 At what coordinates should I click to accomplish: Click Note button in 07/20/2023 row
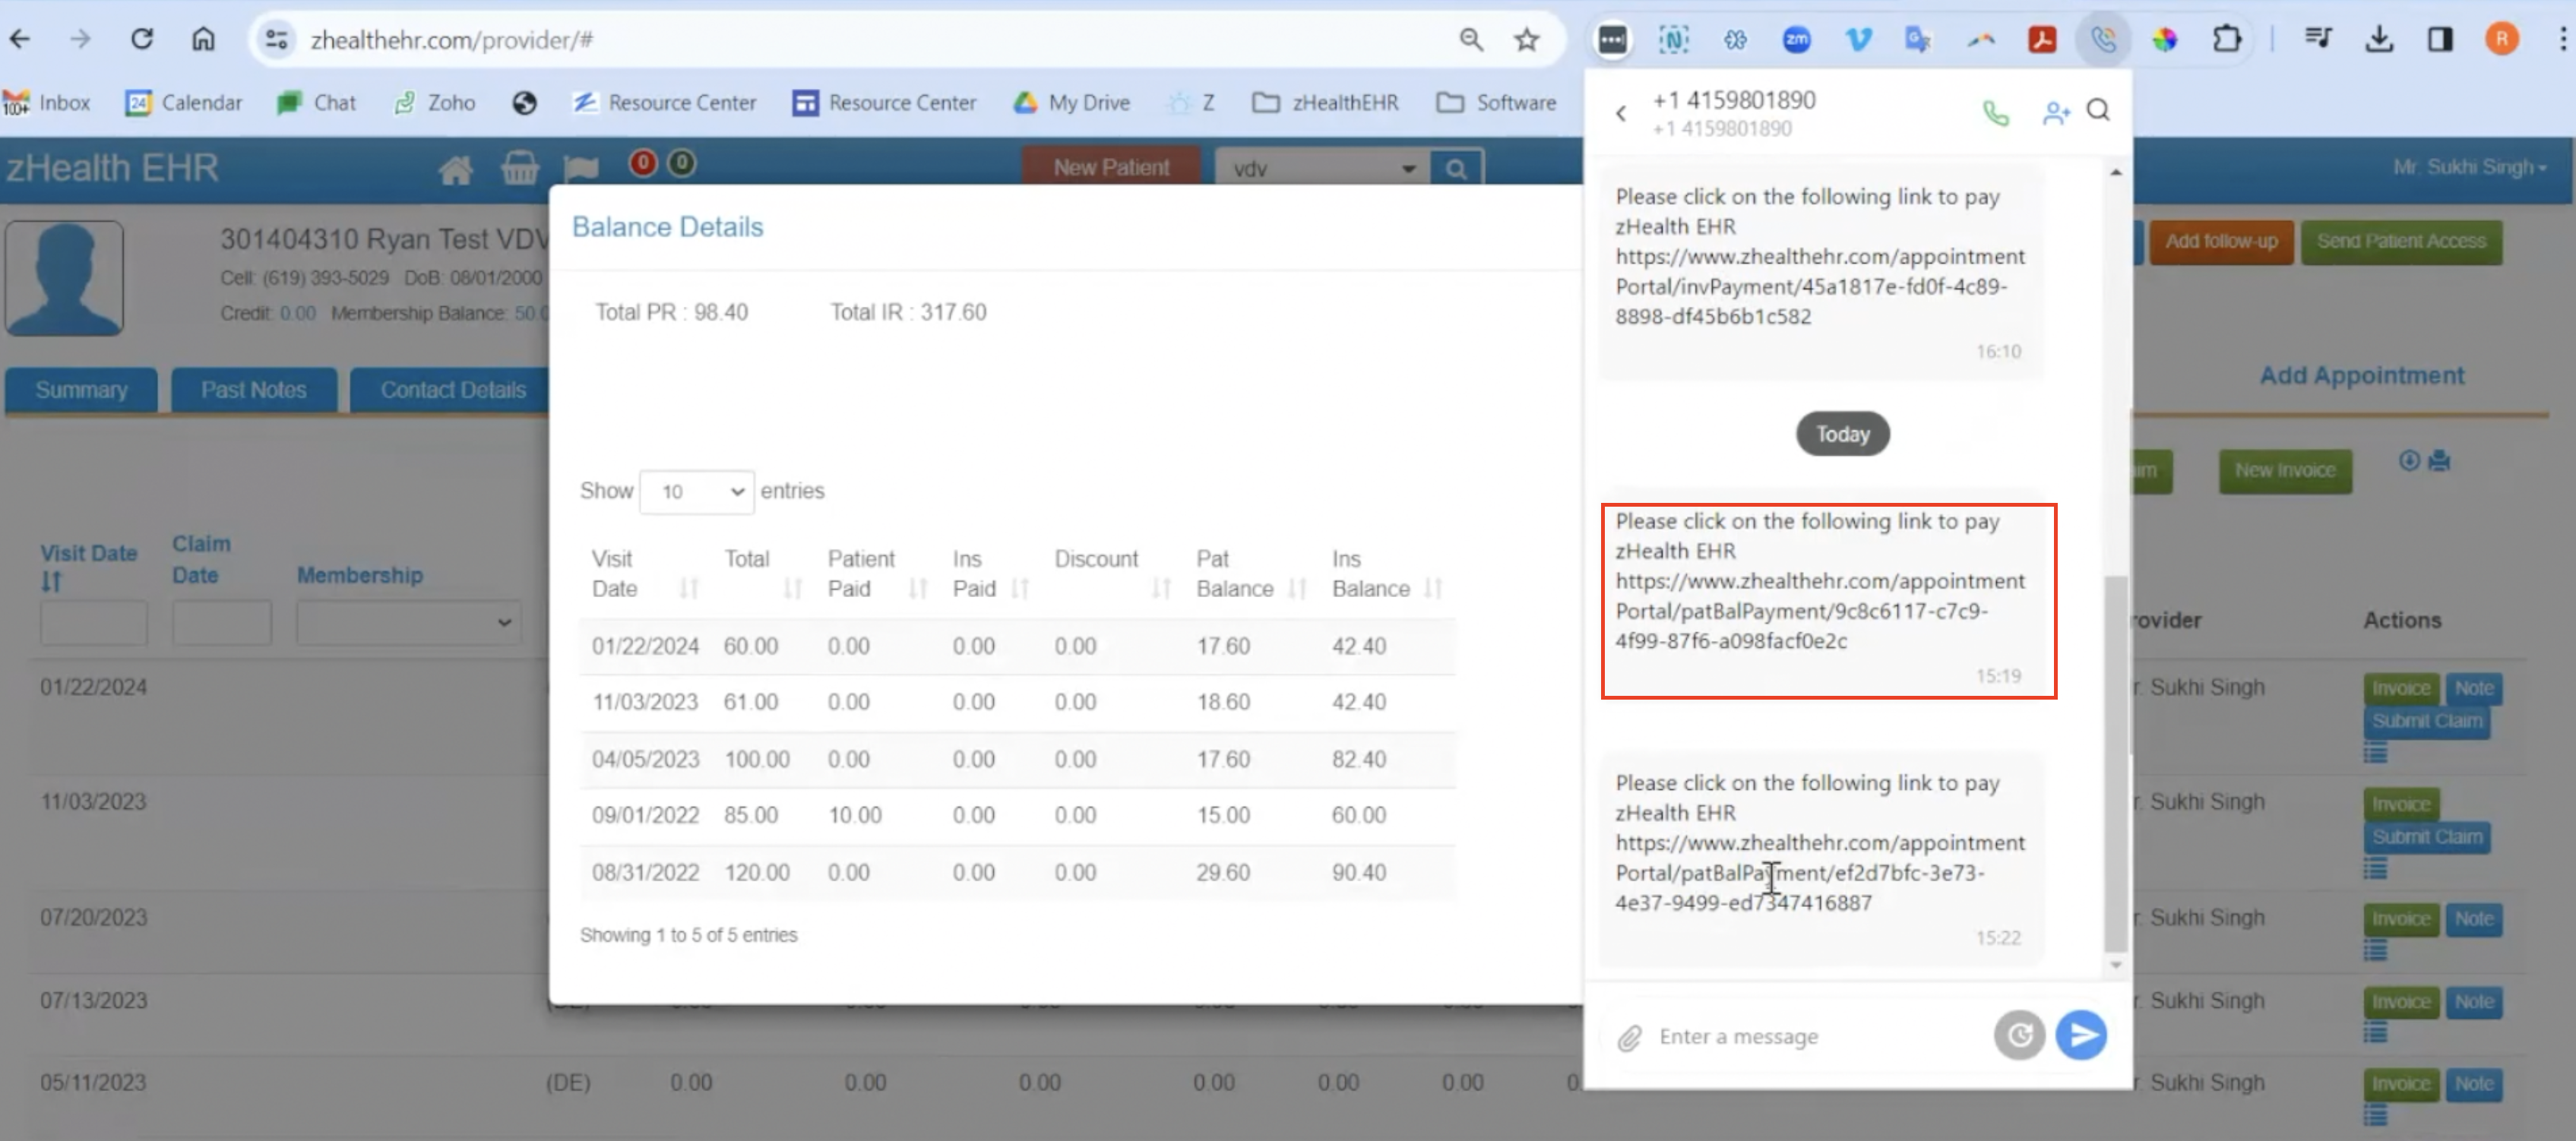(2473, 919)
